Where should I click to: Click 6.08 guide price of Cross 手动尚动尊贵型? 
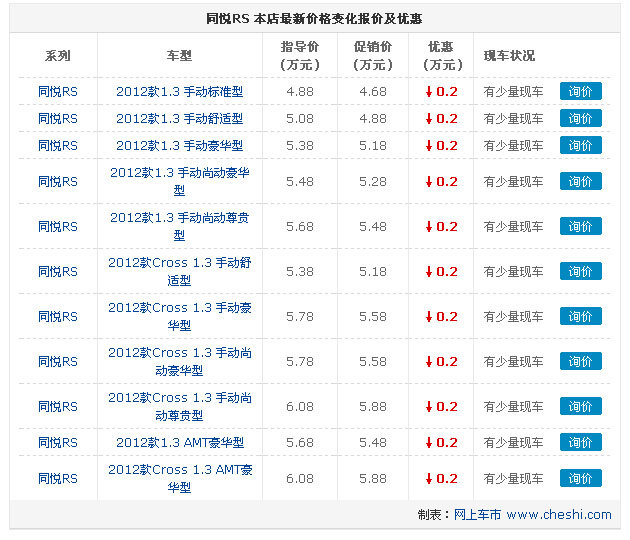[x=300, y=407]
